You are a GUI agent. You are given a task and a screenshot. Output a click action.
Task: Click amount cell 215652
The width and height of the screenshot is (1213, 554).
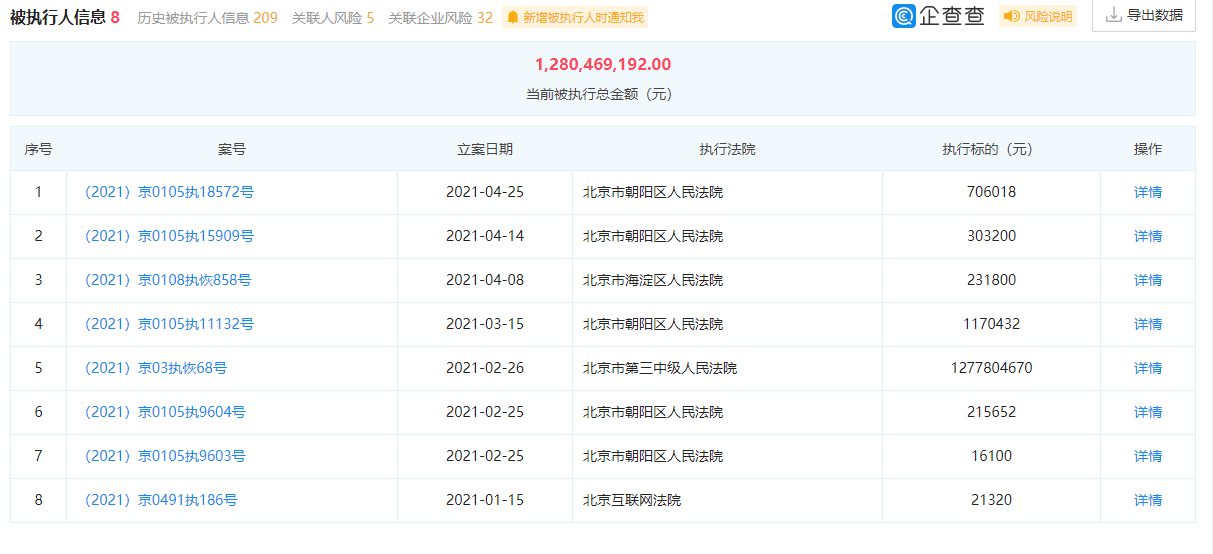coord(991,412)
